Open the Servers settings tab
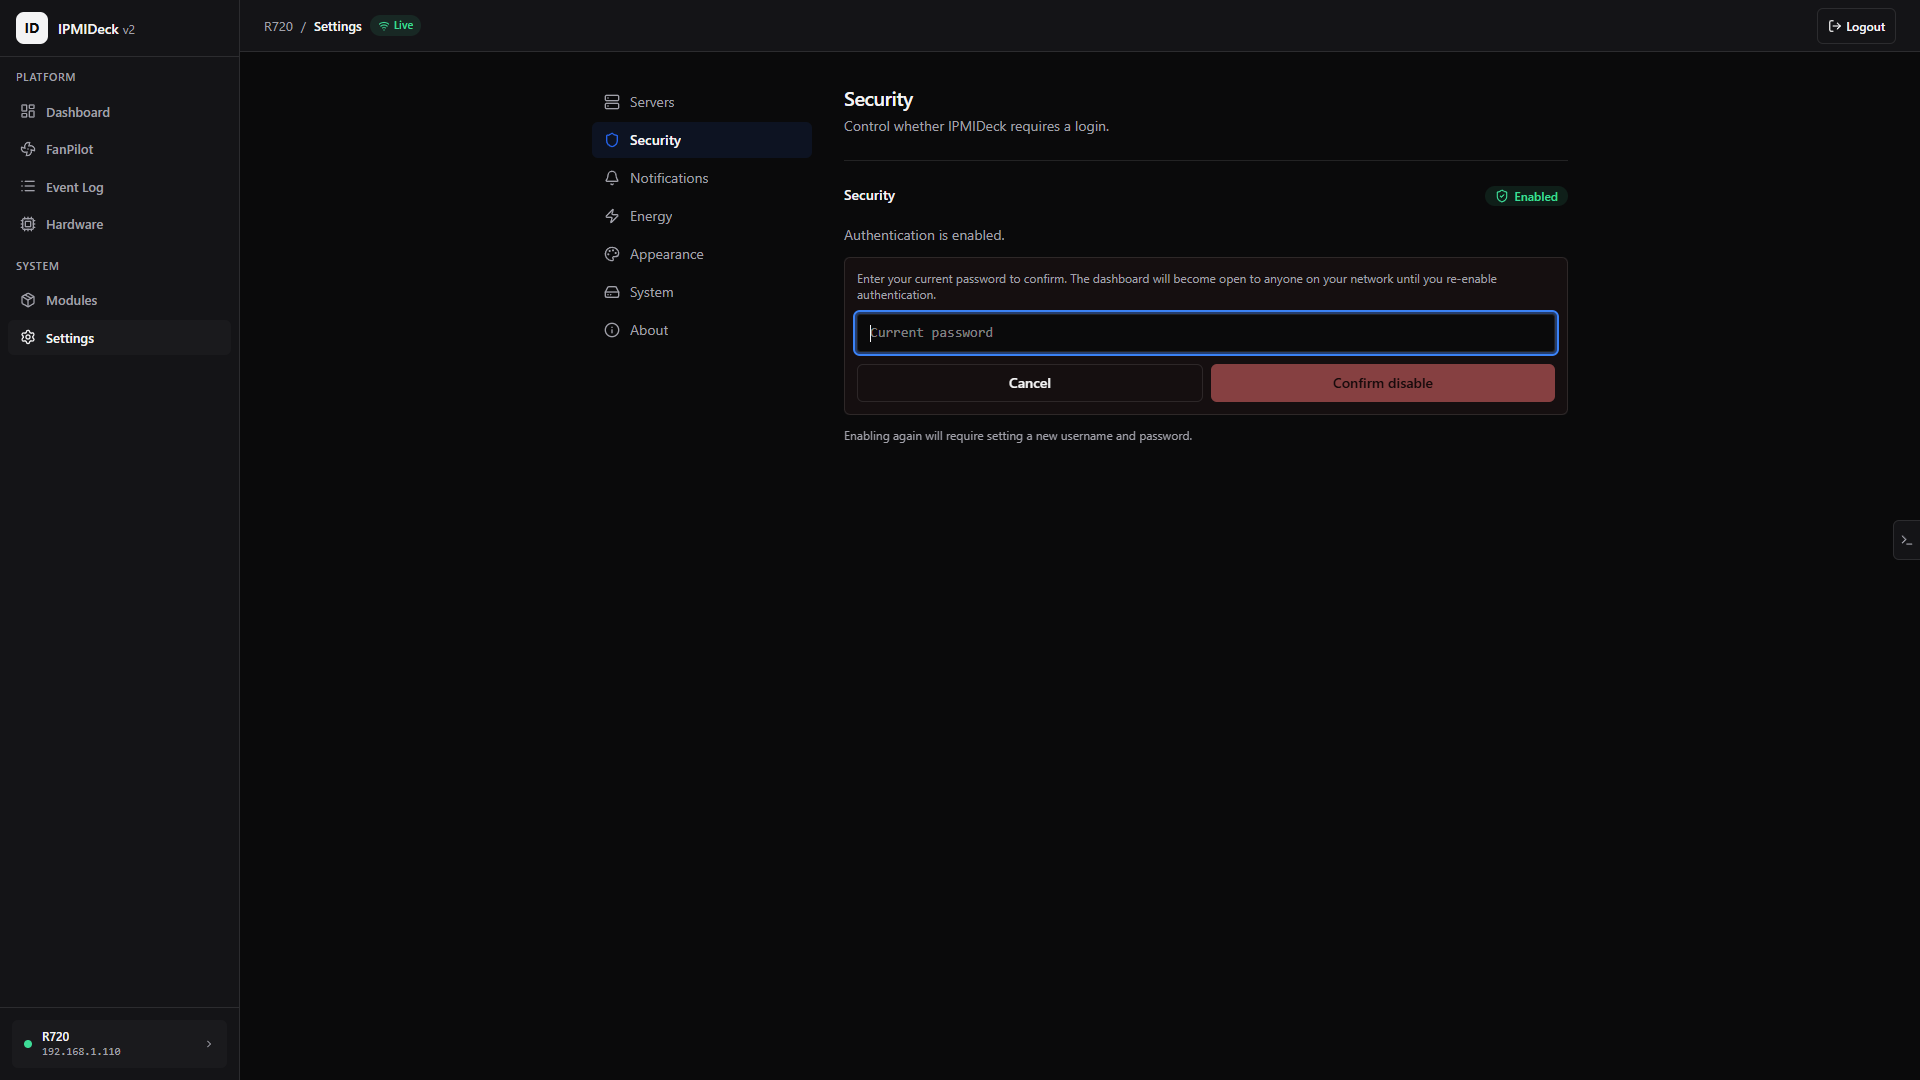The width and height of the screenshot is (1920, 1080). 701,102
